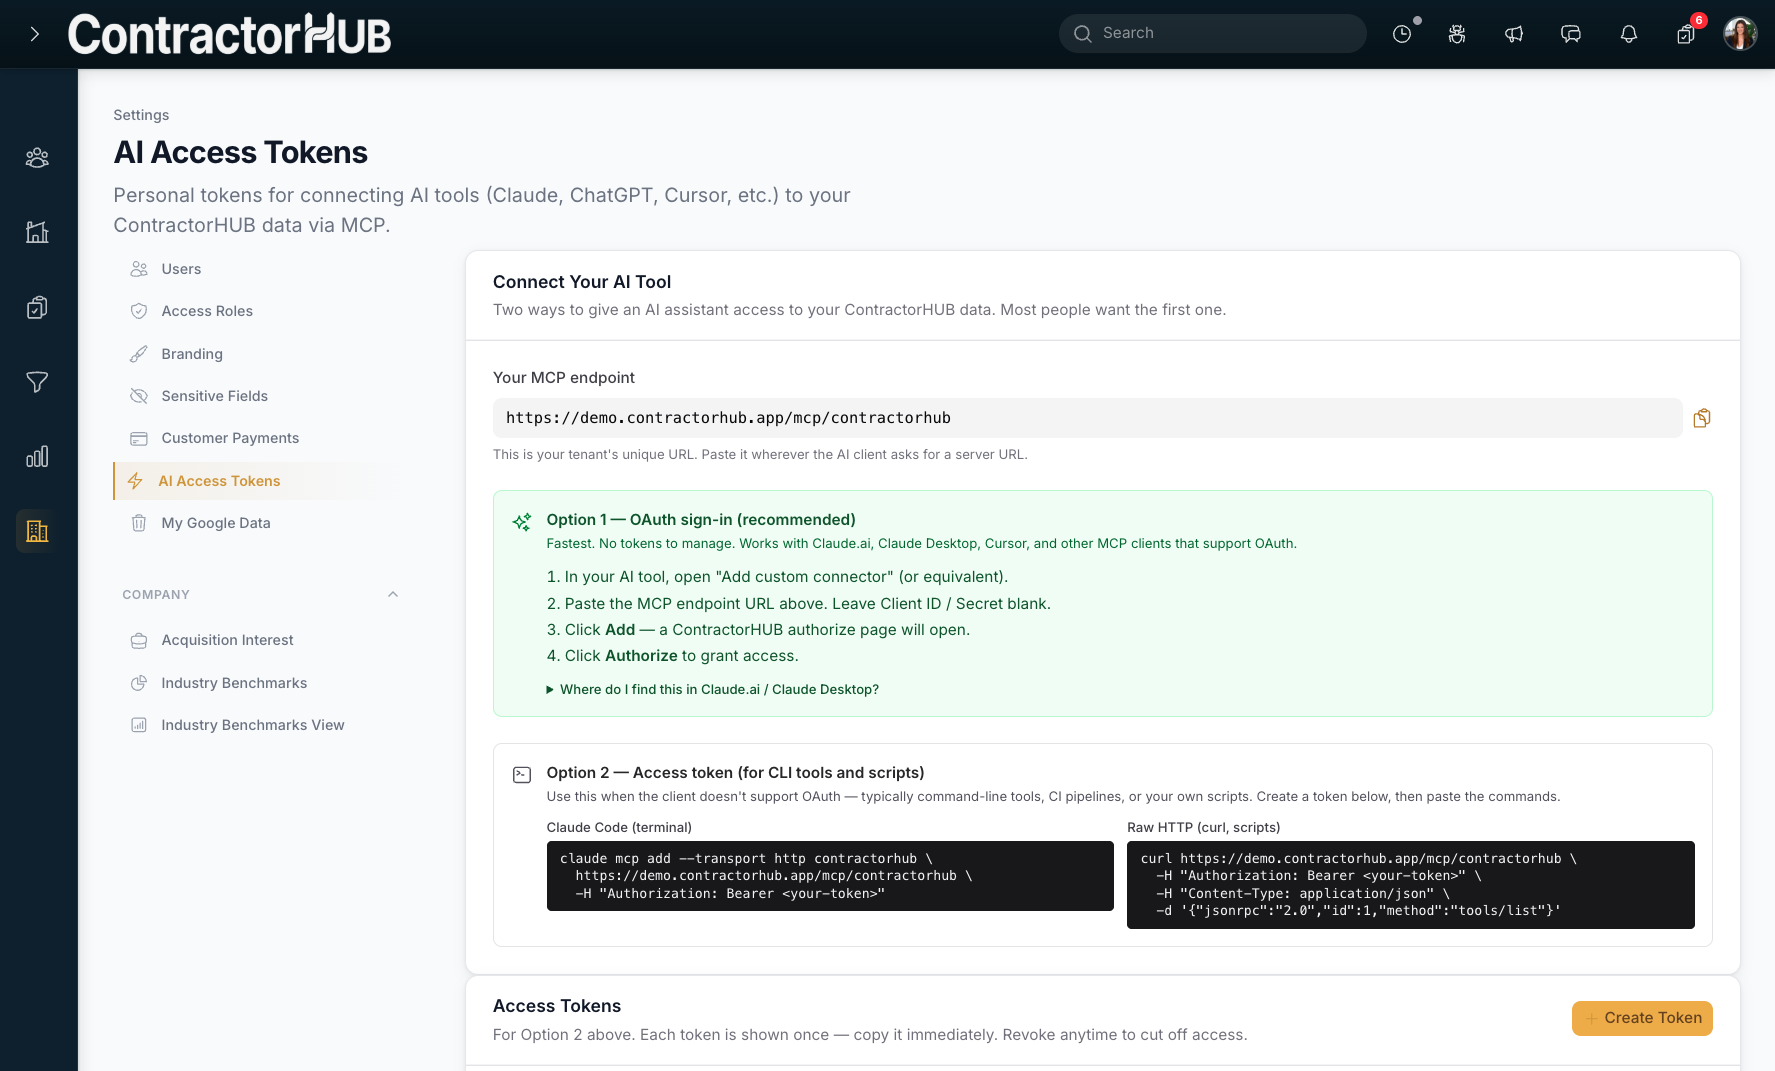
Task: Click the 'Raw HTTP (curl, scripts)' label
Action: click(x=1203, y=827)
